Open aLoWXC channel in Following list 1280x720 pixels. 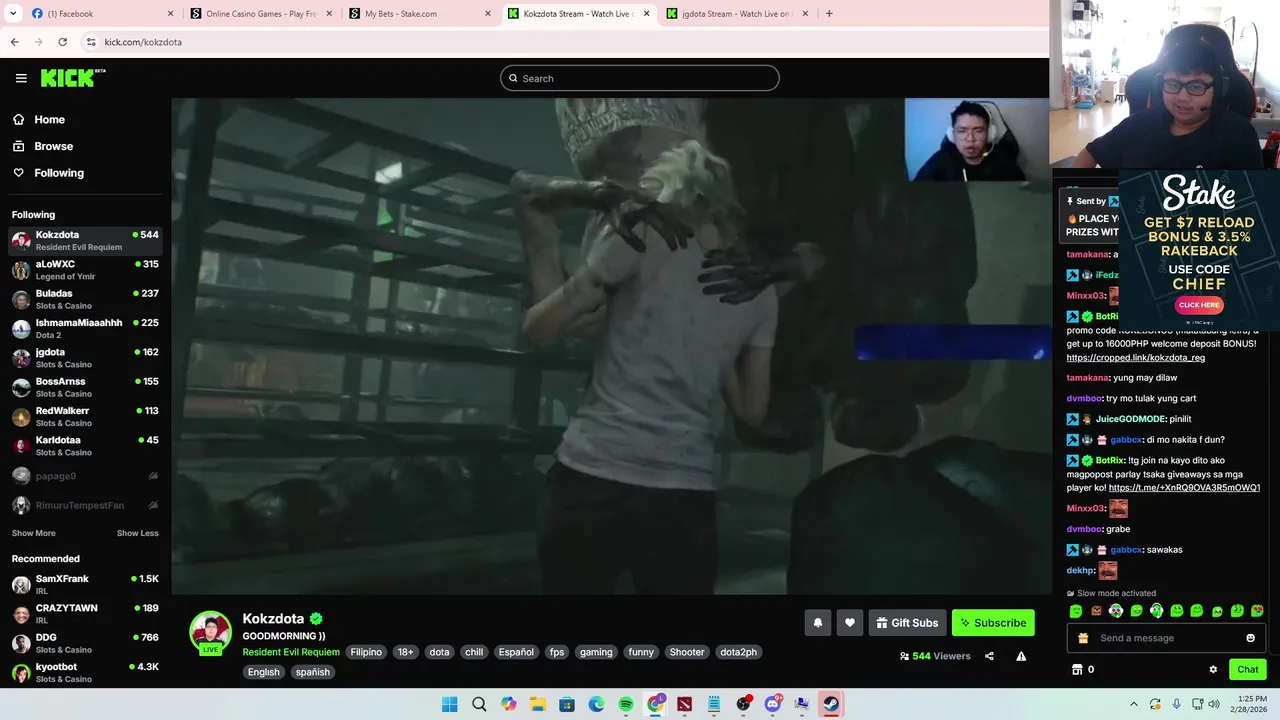pos(85,270)
